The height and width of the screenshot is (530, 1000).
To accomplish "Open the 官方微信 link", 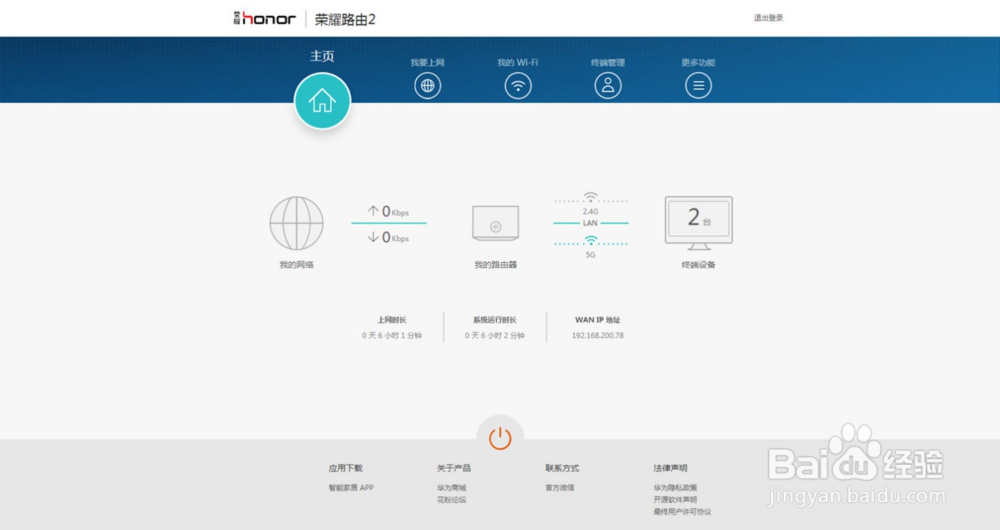I will tap(560, 488).
